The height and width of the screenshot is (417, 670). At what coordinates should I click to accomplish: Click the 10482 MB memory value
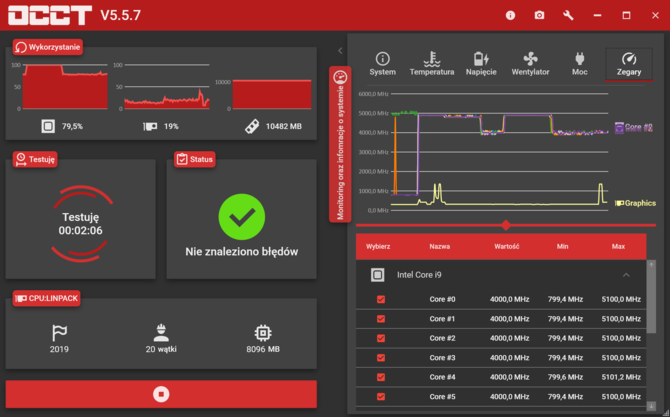click(284, 126)
